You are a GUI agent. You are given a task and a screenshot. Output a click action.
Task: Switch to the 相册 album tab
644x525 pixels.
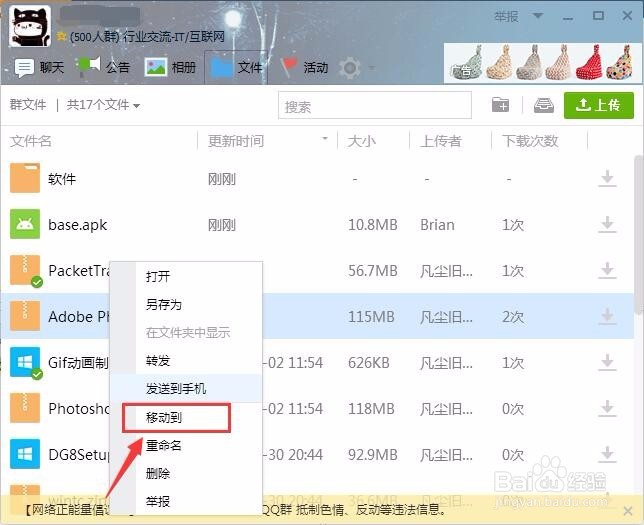click(170, 67)
